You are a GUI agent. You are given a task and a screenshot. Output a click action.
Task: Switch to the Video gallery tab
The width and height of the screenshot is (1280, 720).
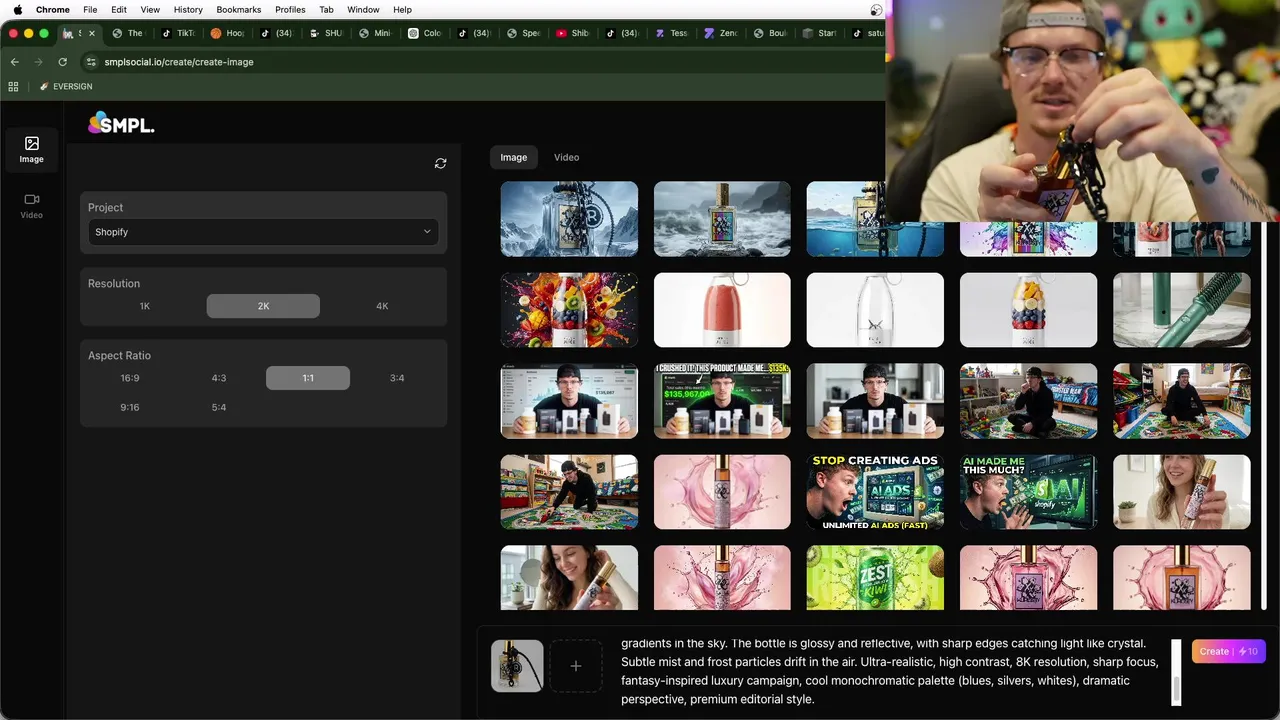click(567, 157)
